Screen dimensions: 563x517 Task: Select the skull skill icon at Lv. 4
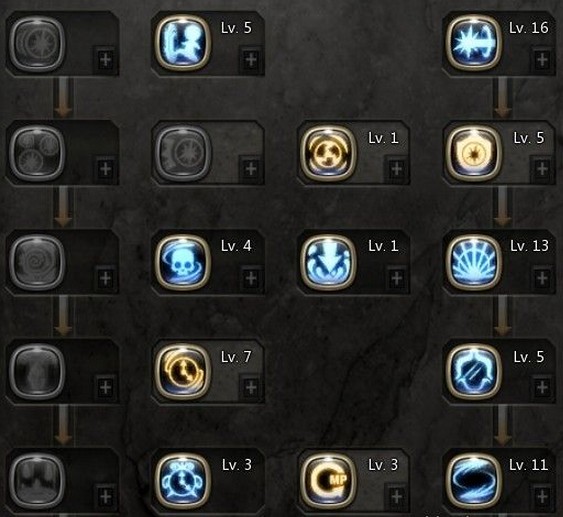tap(183, 262)
